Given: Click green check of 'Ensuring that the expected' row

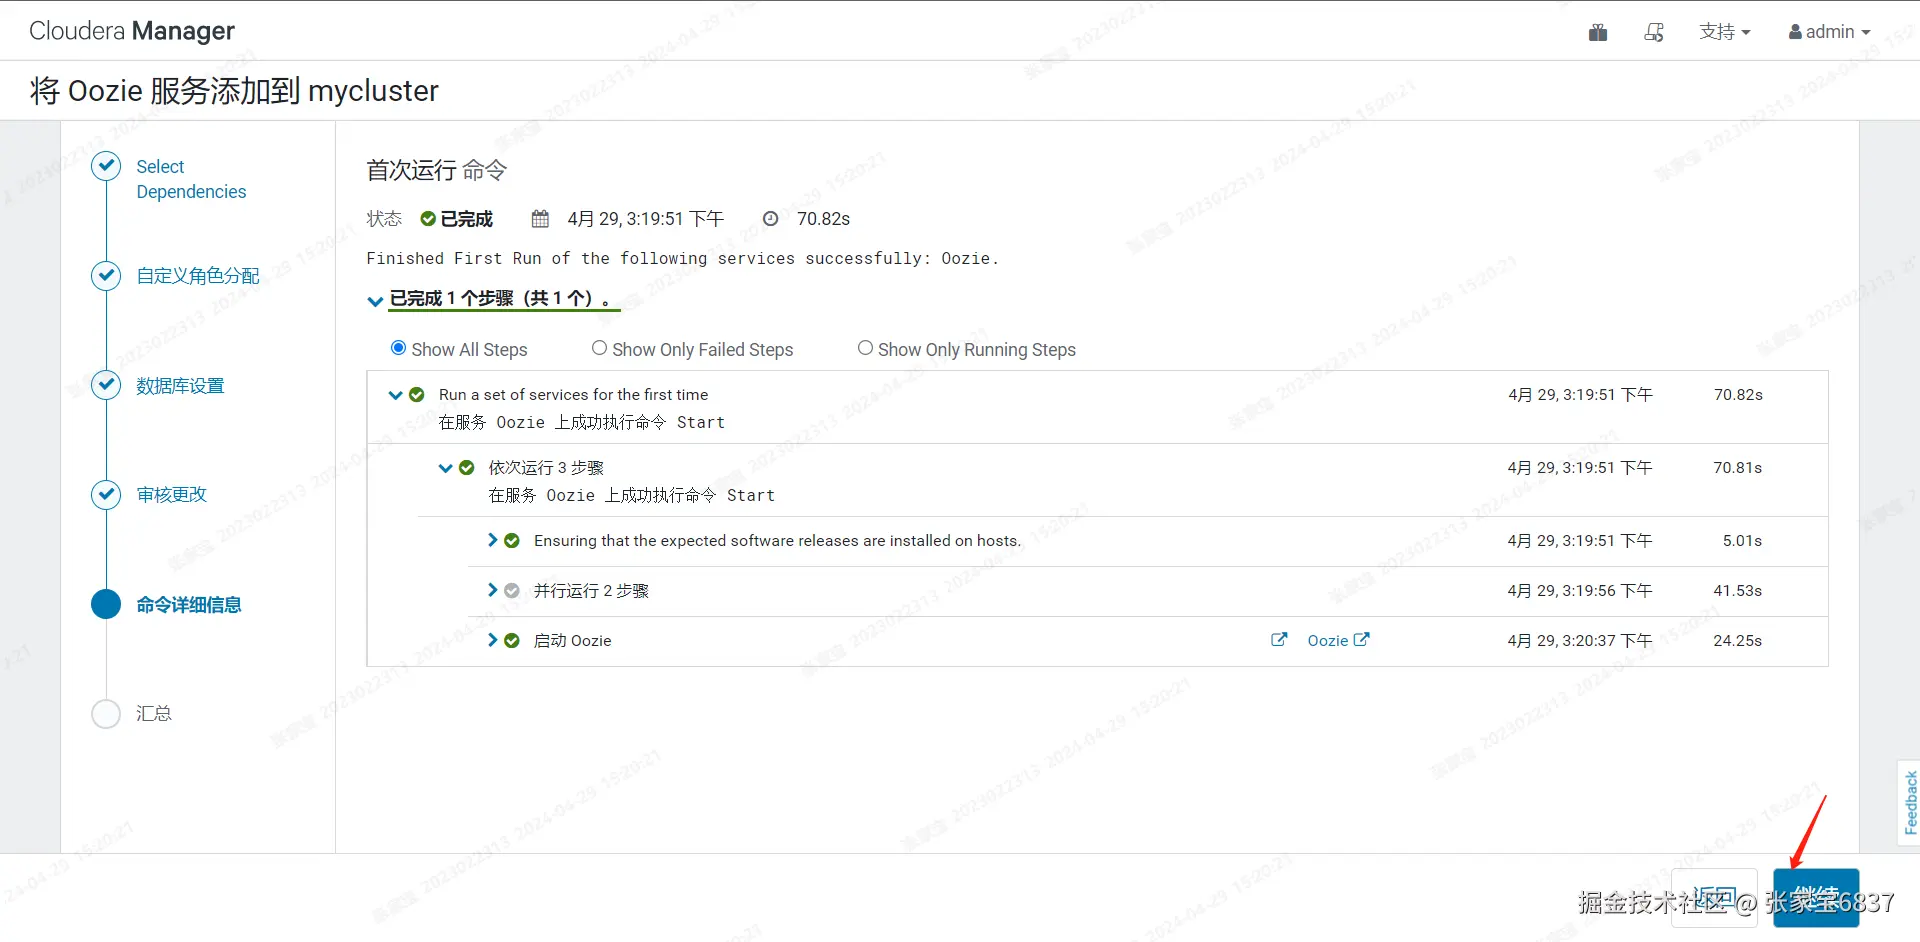Looking at the screenshot, I should point(512,541).
